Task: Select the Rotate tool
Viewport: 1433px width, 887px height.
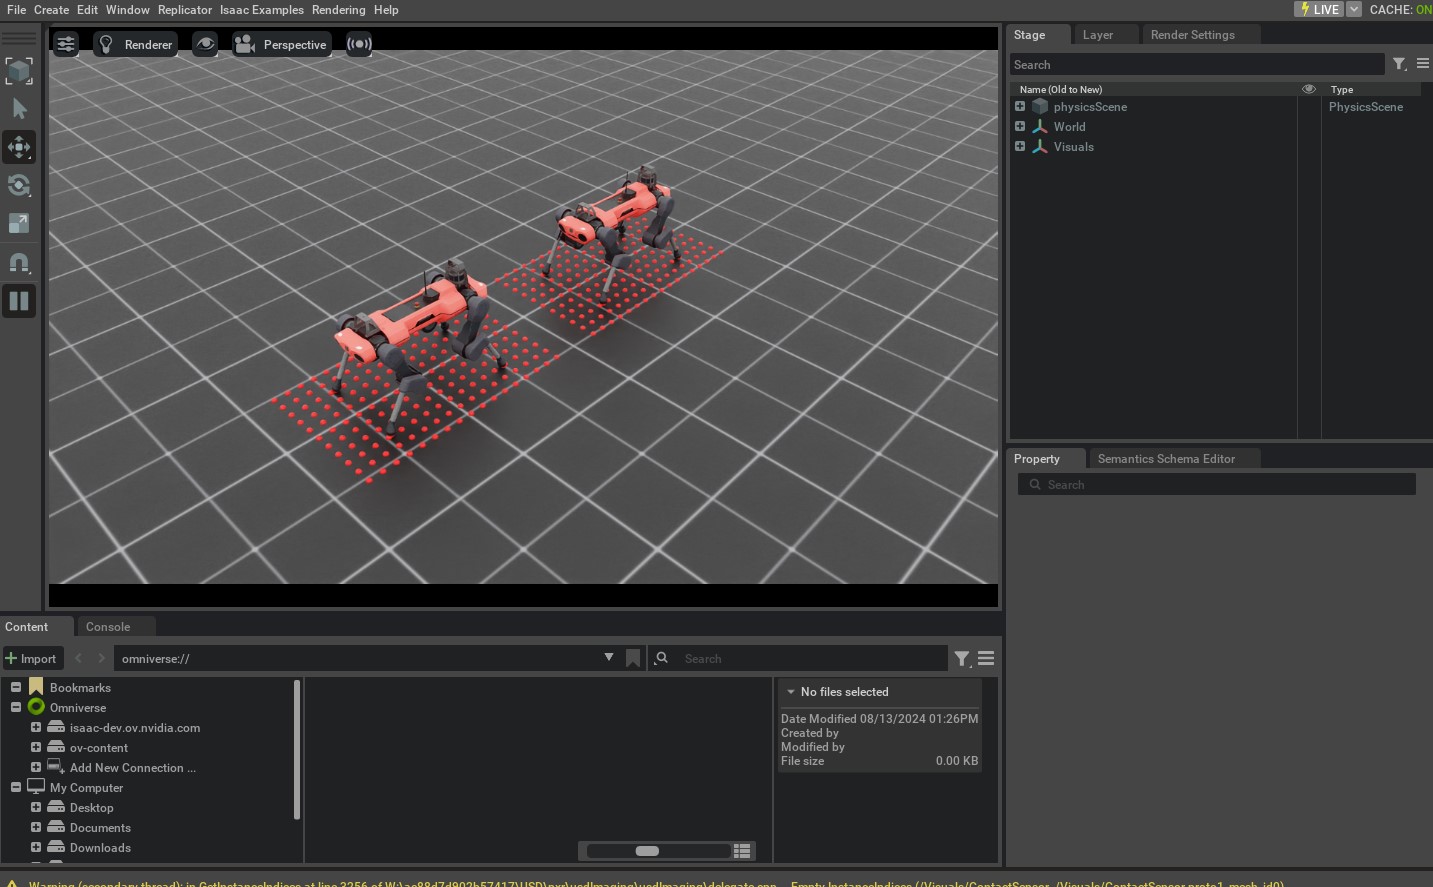Action: (20, 186)
